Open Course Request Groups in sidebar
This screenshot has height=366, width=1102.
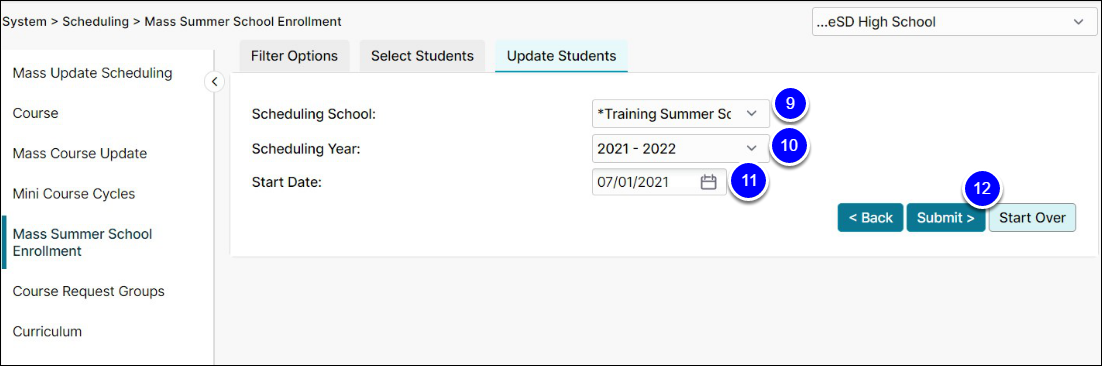coord(89,291)
